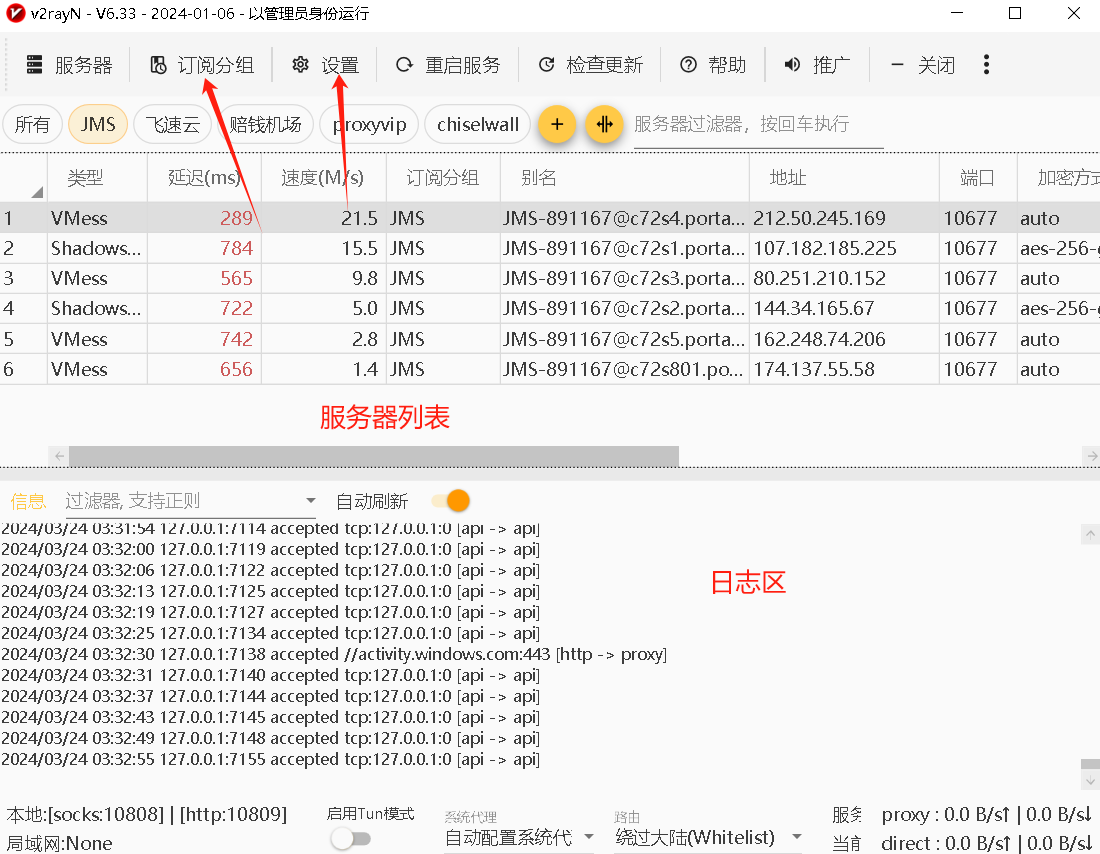Click the 信息 log label
Viewport: 1100px width, 854px height.
click(x=28, y=501)
